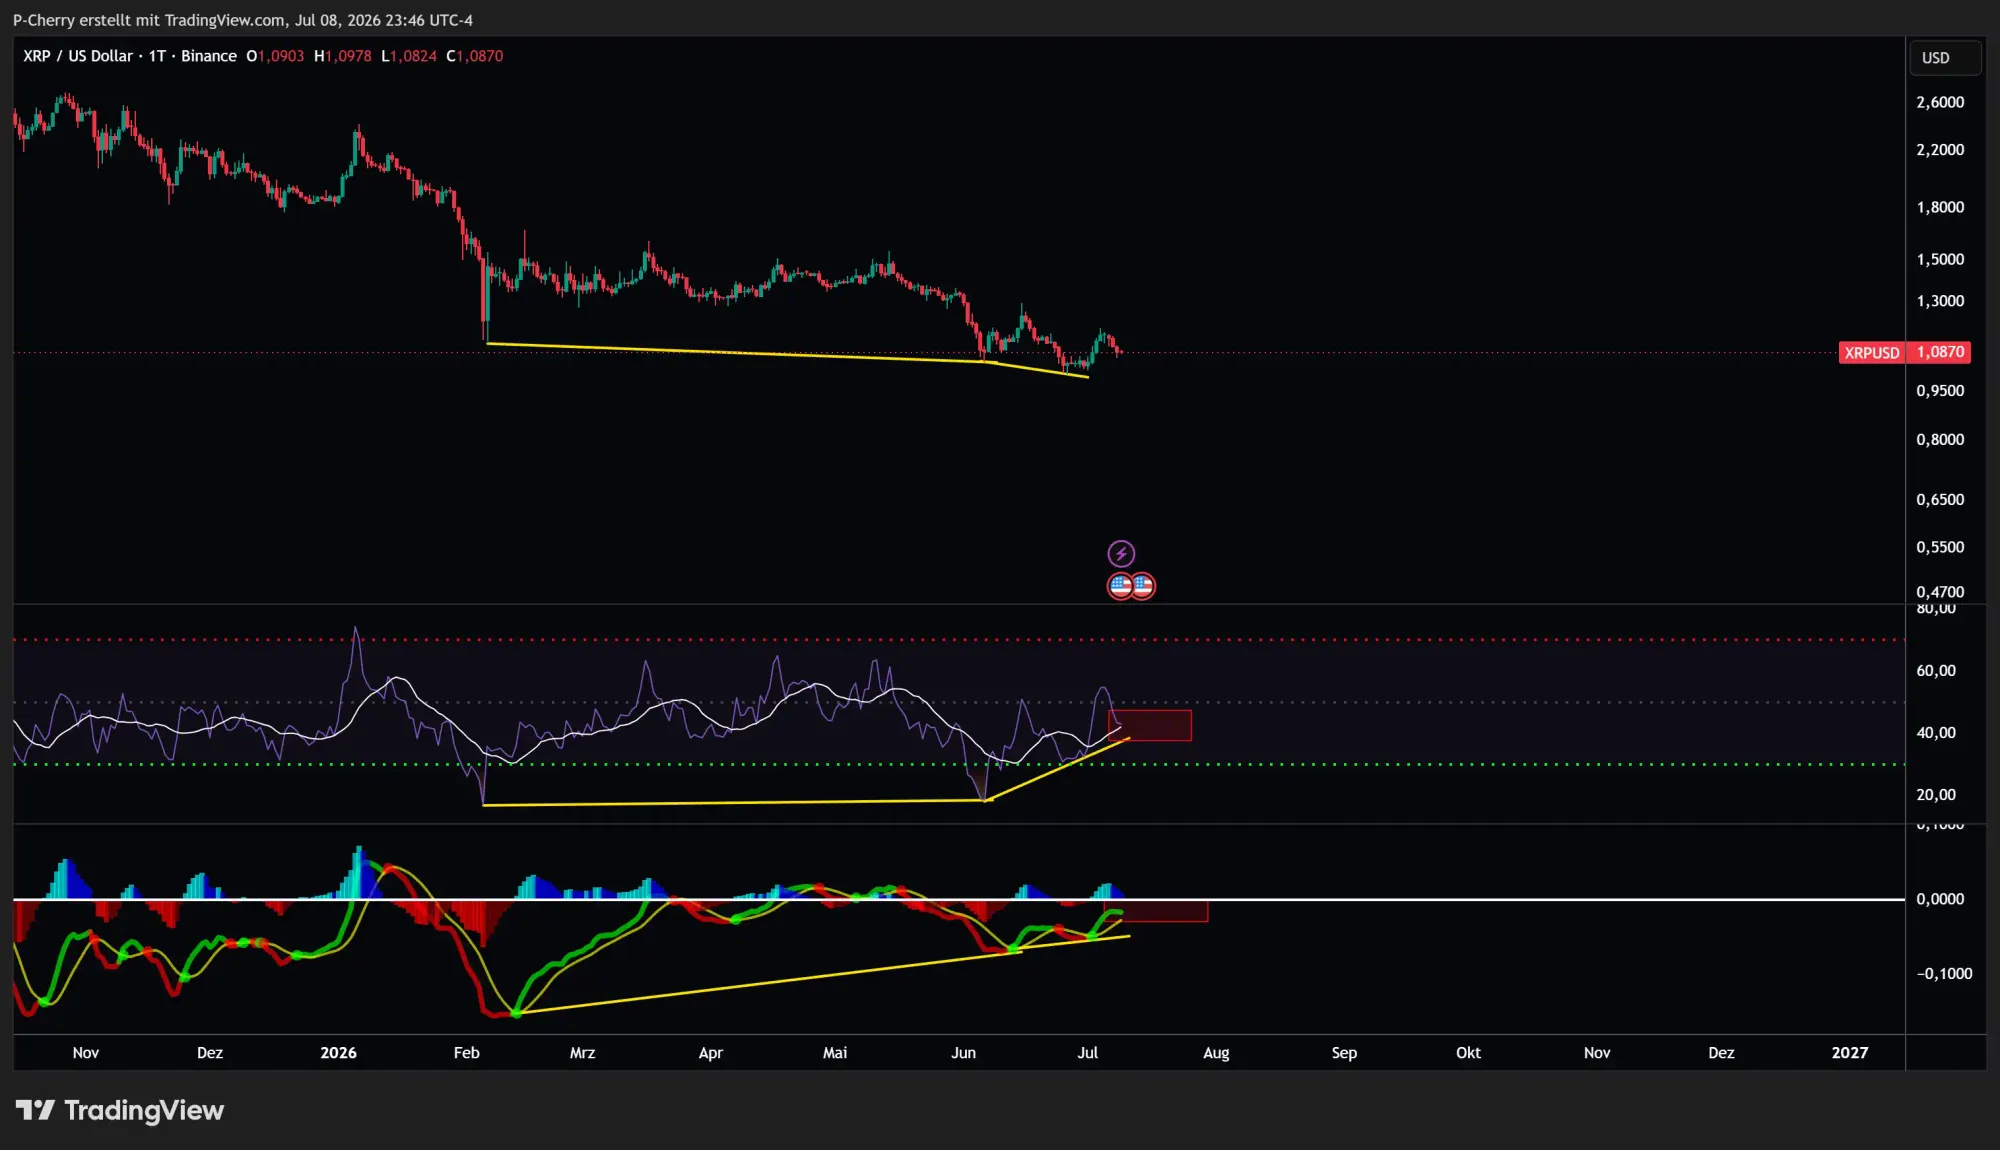The image size is (2000, 1150).
Task: Click the 20,00 RSI axis label
Action: [x=1936, y=794]
